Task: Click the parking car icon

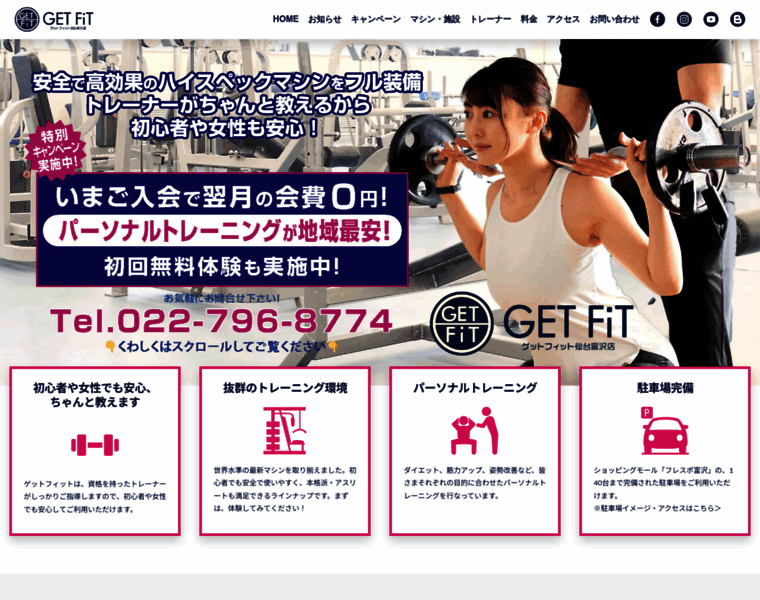Action: 665,430
